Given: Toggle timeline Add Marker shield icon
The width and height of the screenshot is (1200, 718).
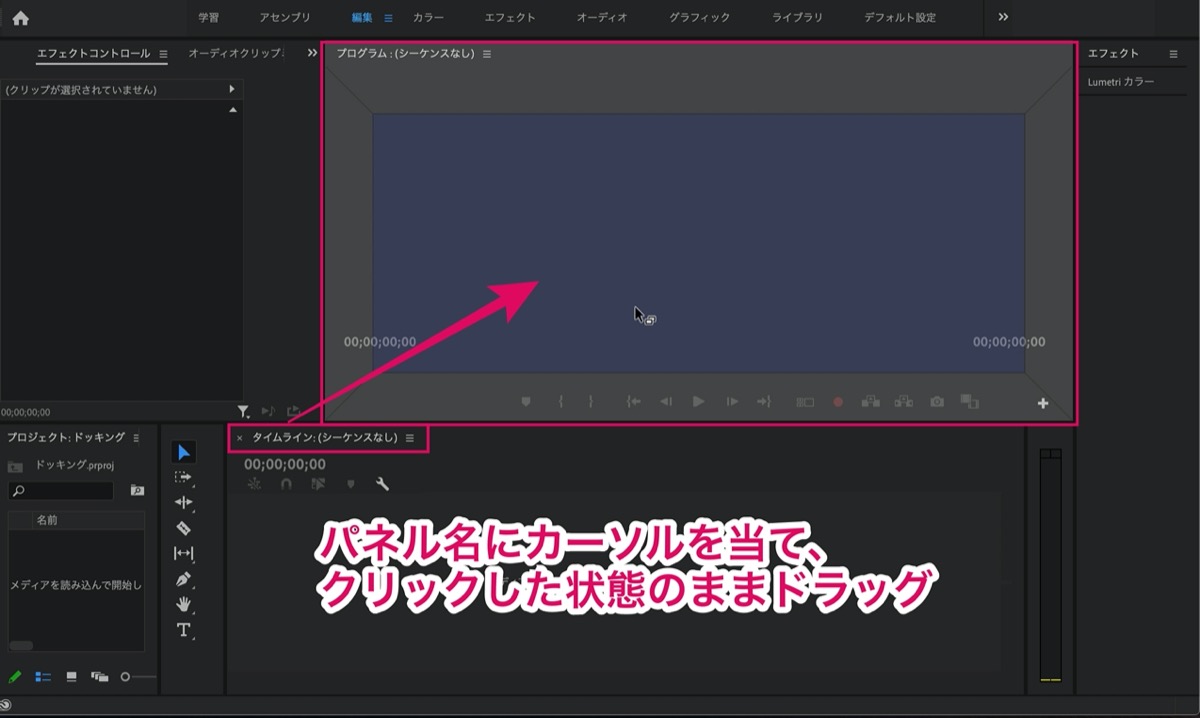Looking at the screenshot, I should coord(350,484).
